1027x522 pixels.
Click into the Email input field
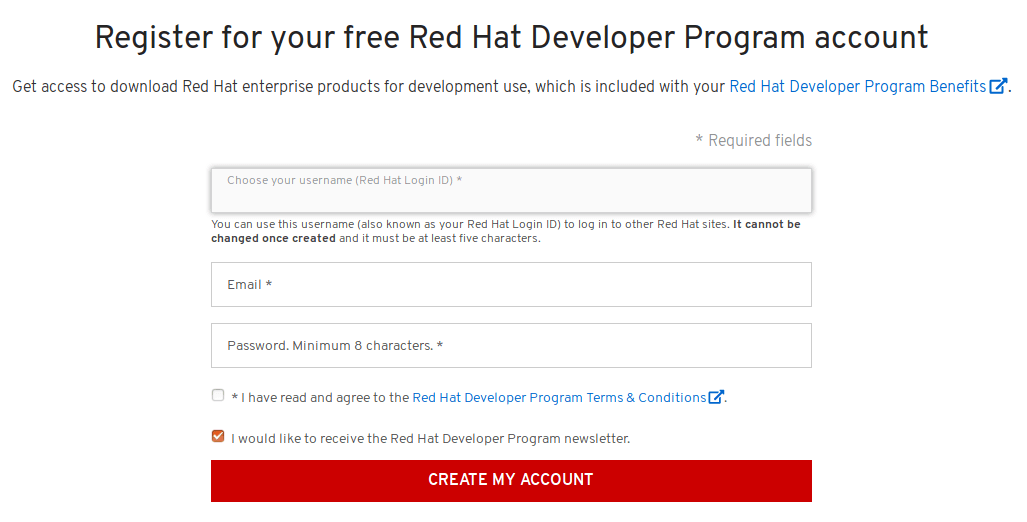(511, 285)
